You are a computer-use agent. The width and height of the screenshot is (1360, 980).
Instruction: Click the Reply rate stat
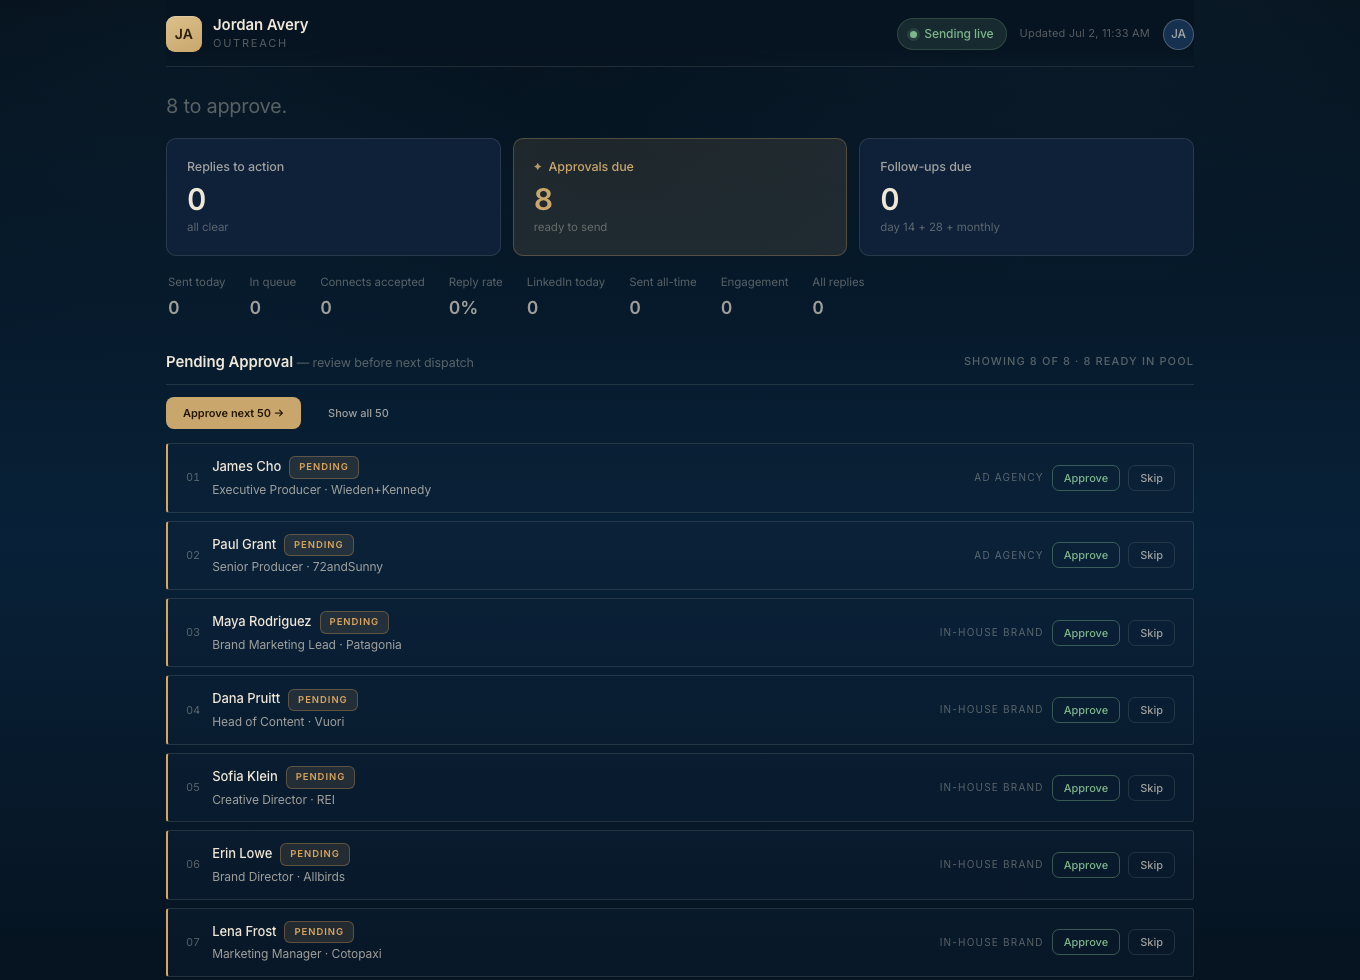(x=476, y=296)
